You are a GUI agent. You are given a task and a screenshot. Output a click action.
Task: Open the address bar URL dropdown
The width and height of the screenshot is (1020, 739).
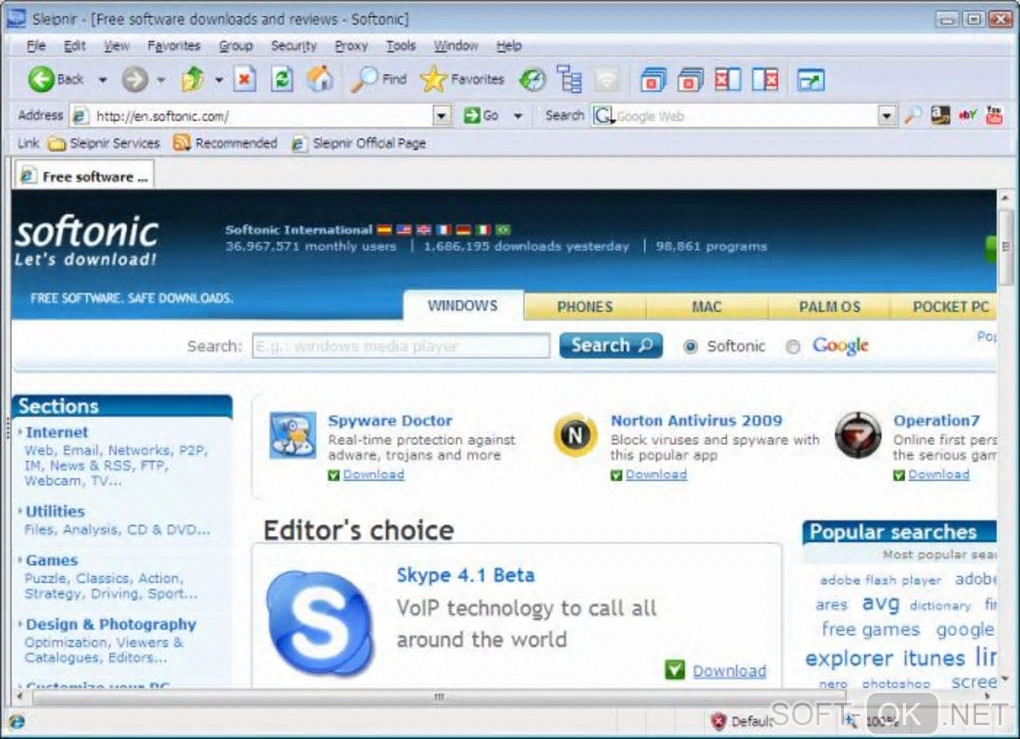tap(442, 116)
